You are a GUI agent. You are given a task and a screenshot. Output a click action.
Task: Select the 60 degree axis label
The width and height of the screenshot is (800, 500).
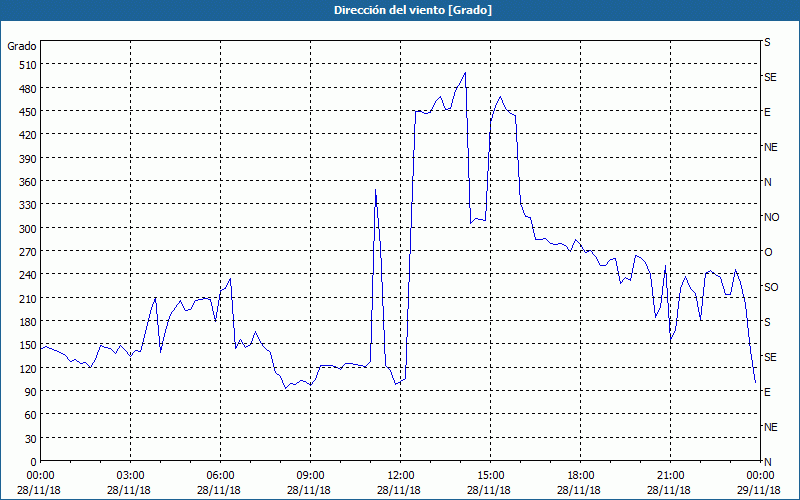(31, 415)
